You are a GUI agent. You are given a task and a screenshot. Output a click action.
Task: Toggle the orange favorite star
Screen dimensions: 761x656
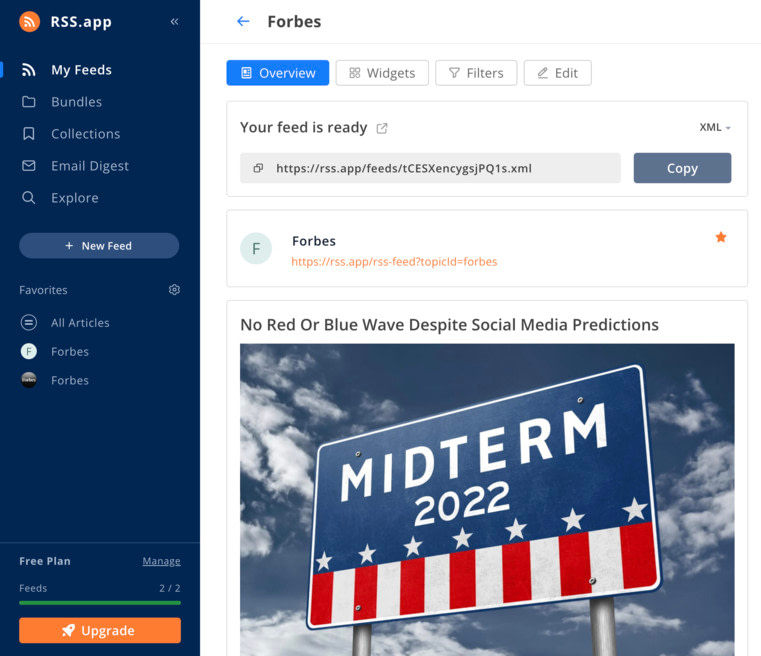[x=721, y=237]
